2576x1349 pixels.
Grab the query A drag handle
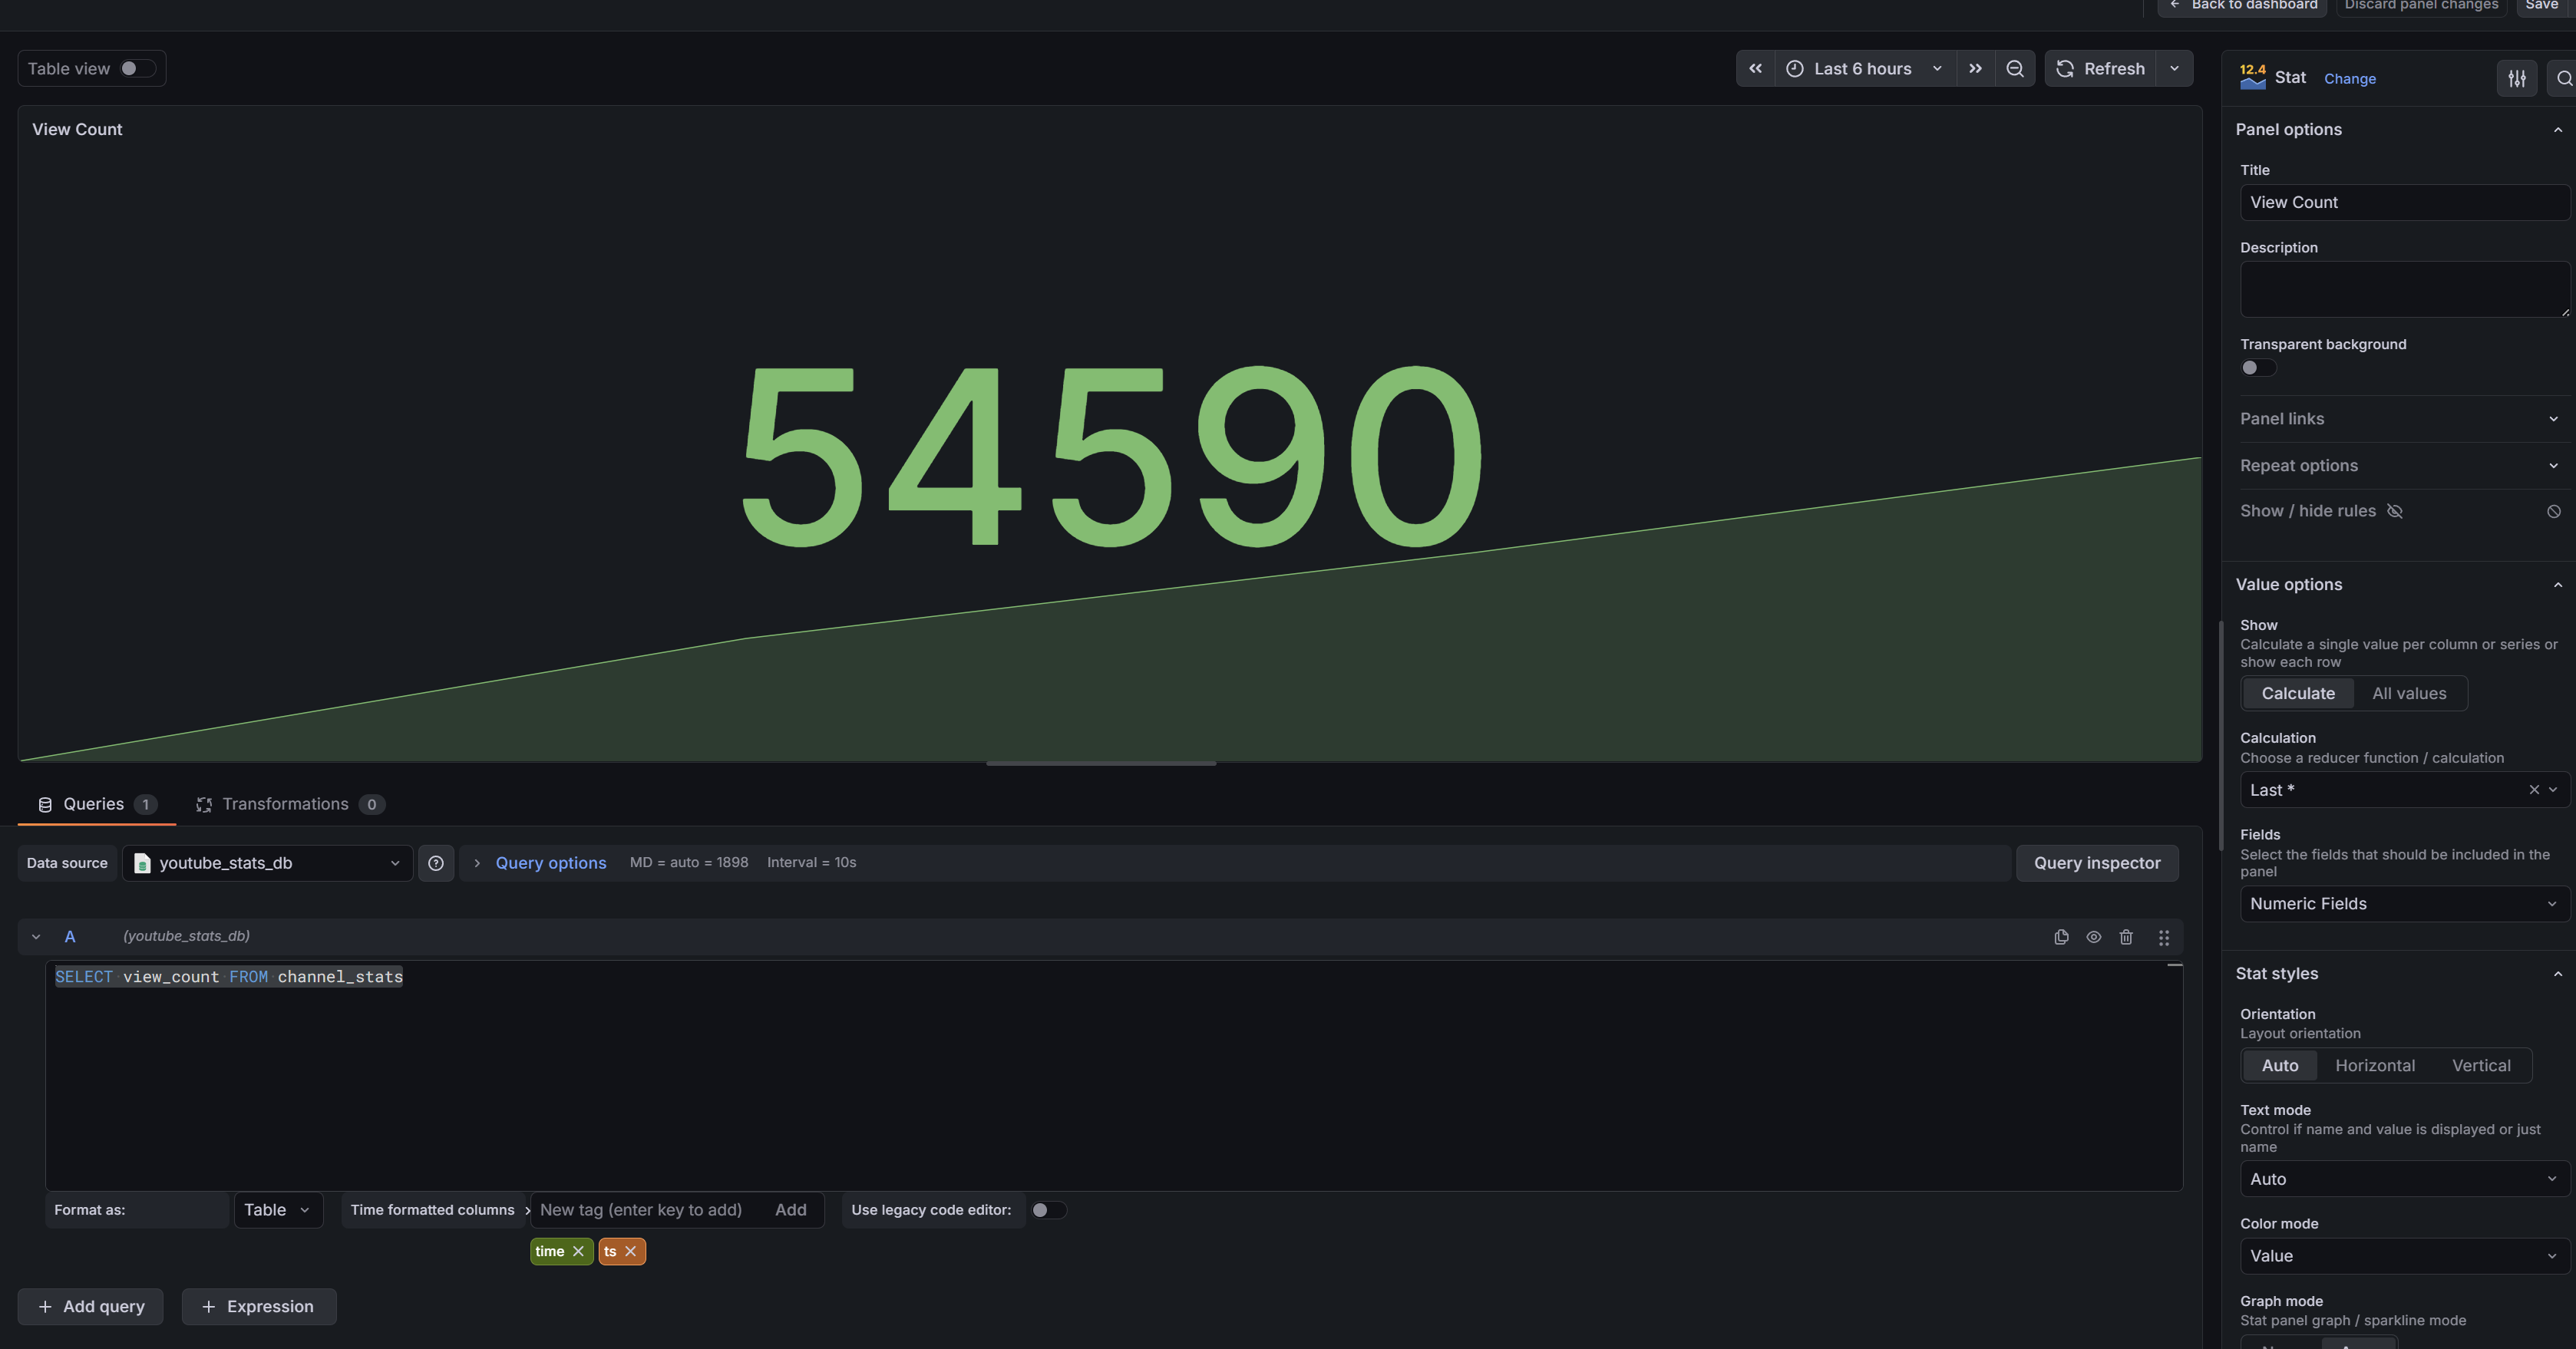click(x=2164, y=937)
